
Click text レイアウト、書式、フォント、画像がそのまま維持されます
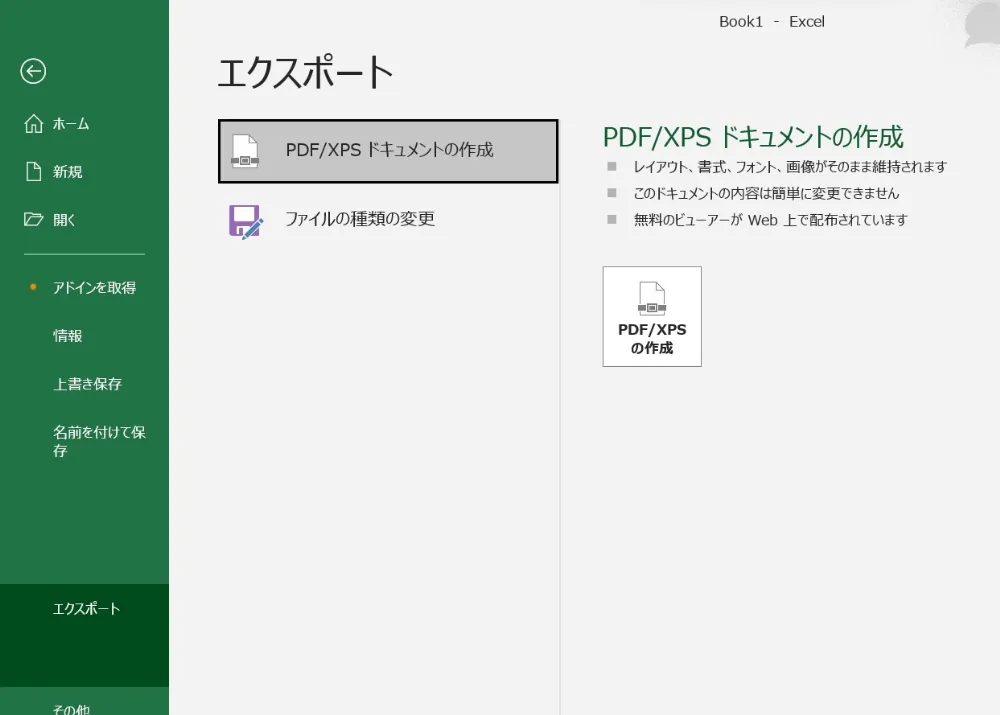[x=790, y=167]
